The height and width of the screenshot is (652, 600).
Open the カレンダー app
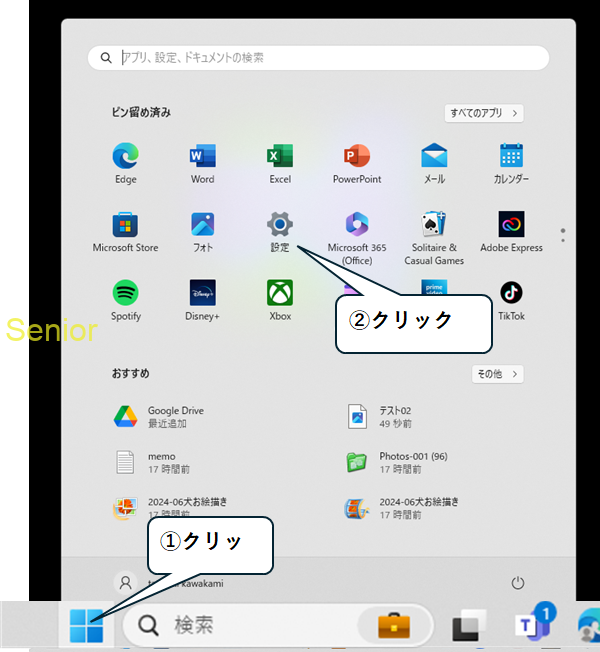click(x=511, y=156)
